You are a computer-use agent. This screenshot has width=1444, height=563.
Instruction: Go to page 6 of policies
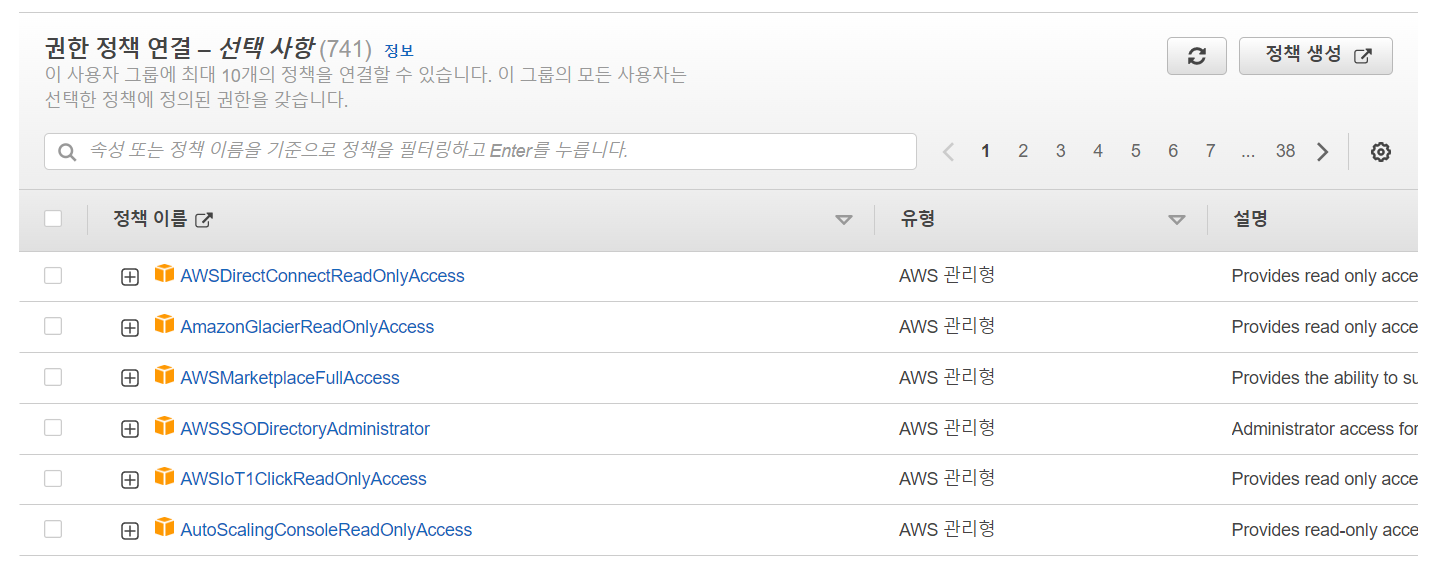tap(1173, 151)
